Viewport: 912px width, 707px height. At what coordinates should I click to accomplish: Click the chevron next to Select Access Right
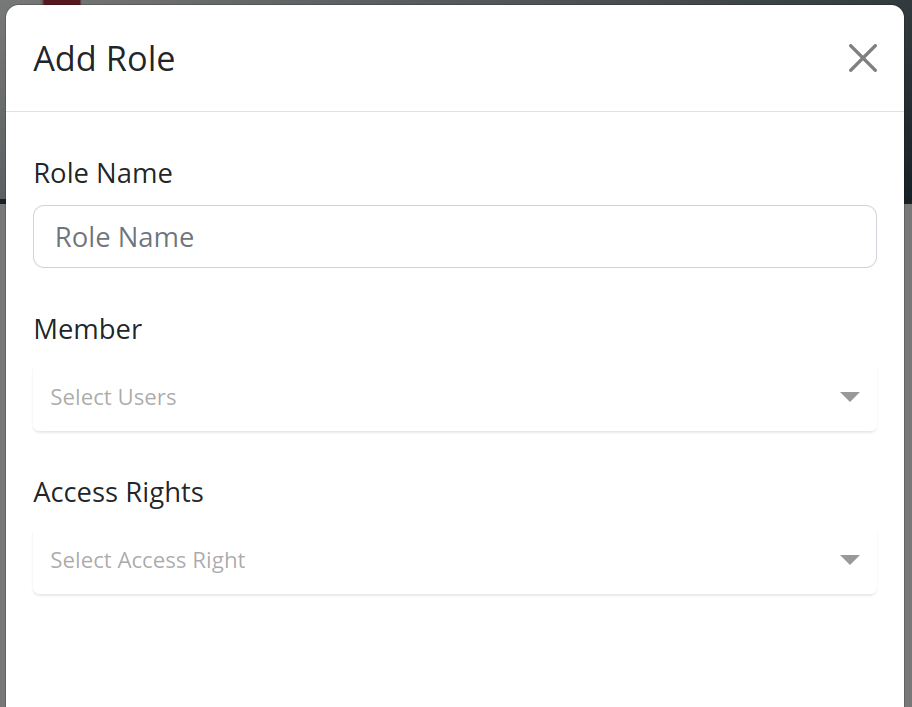click(x=848, y=560)
